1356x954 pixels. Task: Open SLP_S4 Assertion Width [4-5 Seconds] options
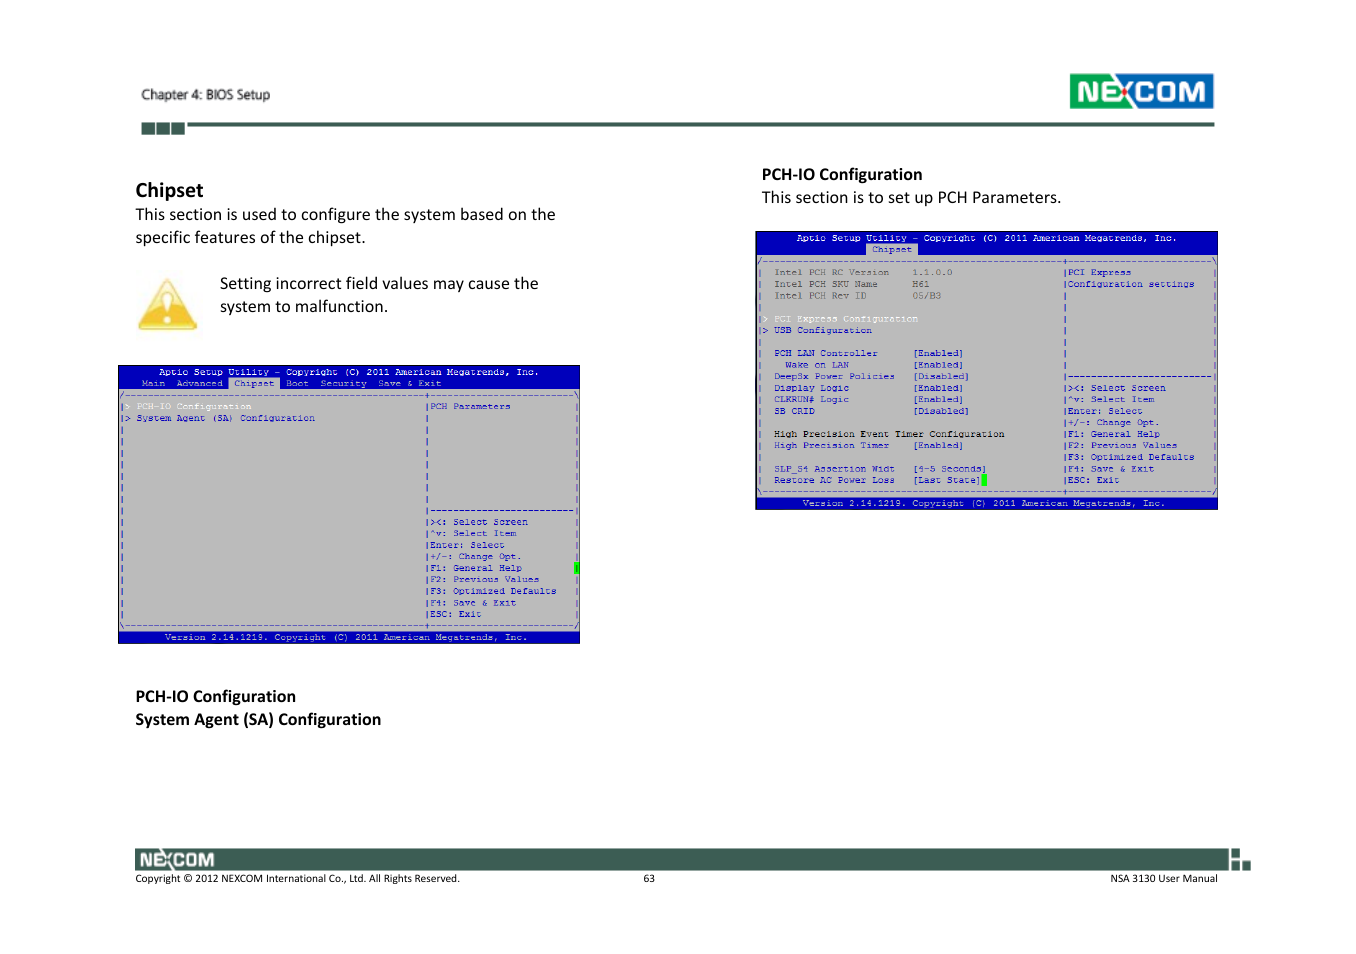950,469
